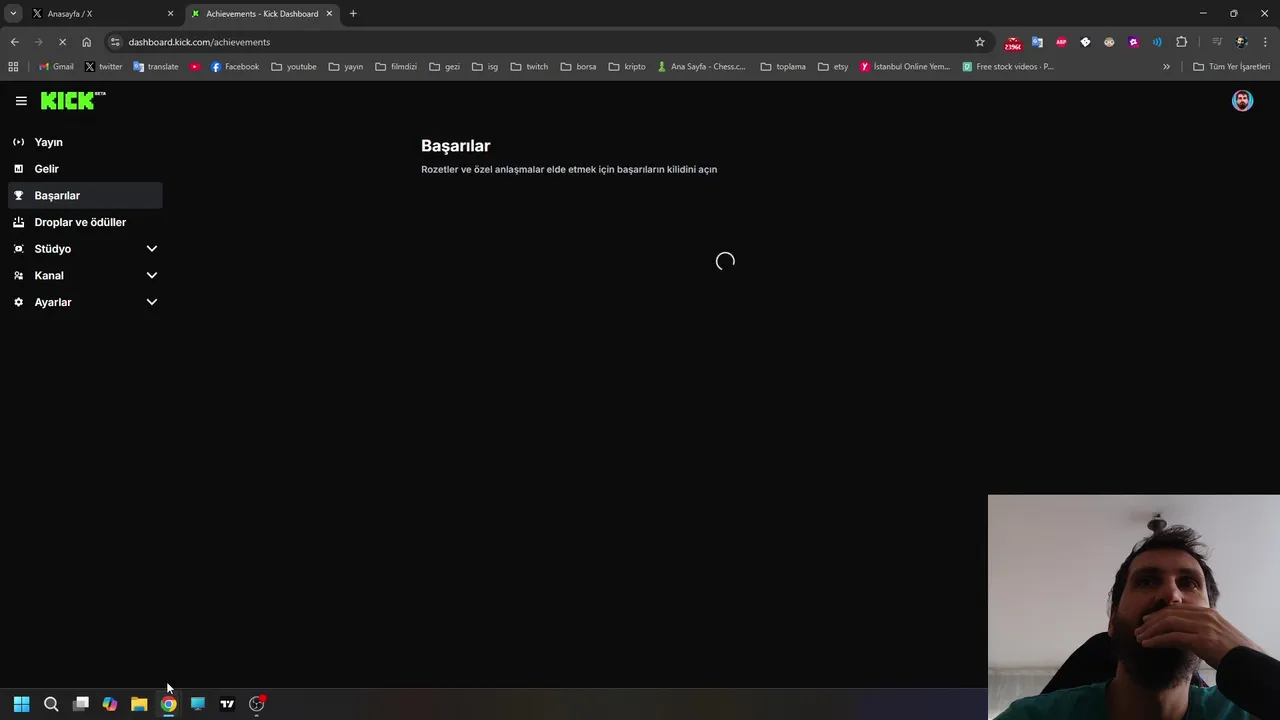Image resolution: width=1280 pixels, height=720 pixels.
Task: Open the white diamond tag extension
Action: pos(1085,42)
